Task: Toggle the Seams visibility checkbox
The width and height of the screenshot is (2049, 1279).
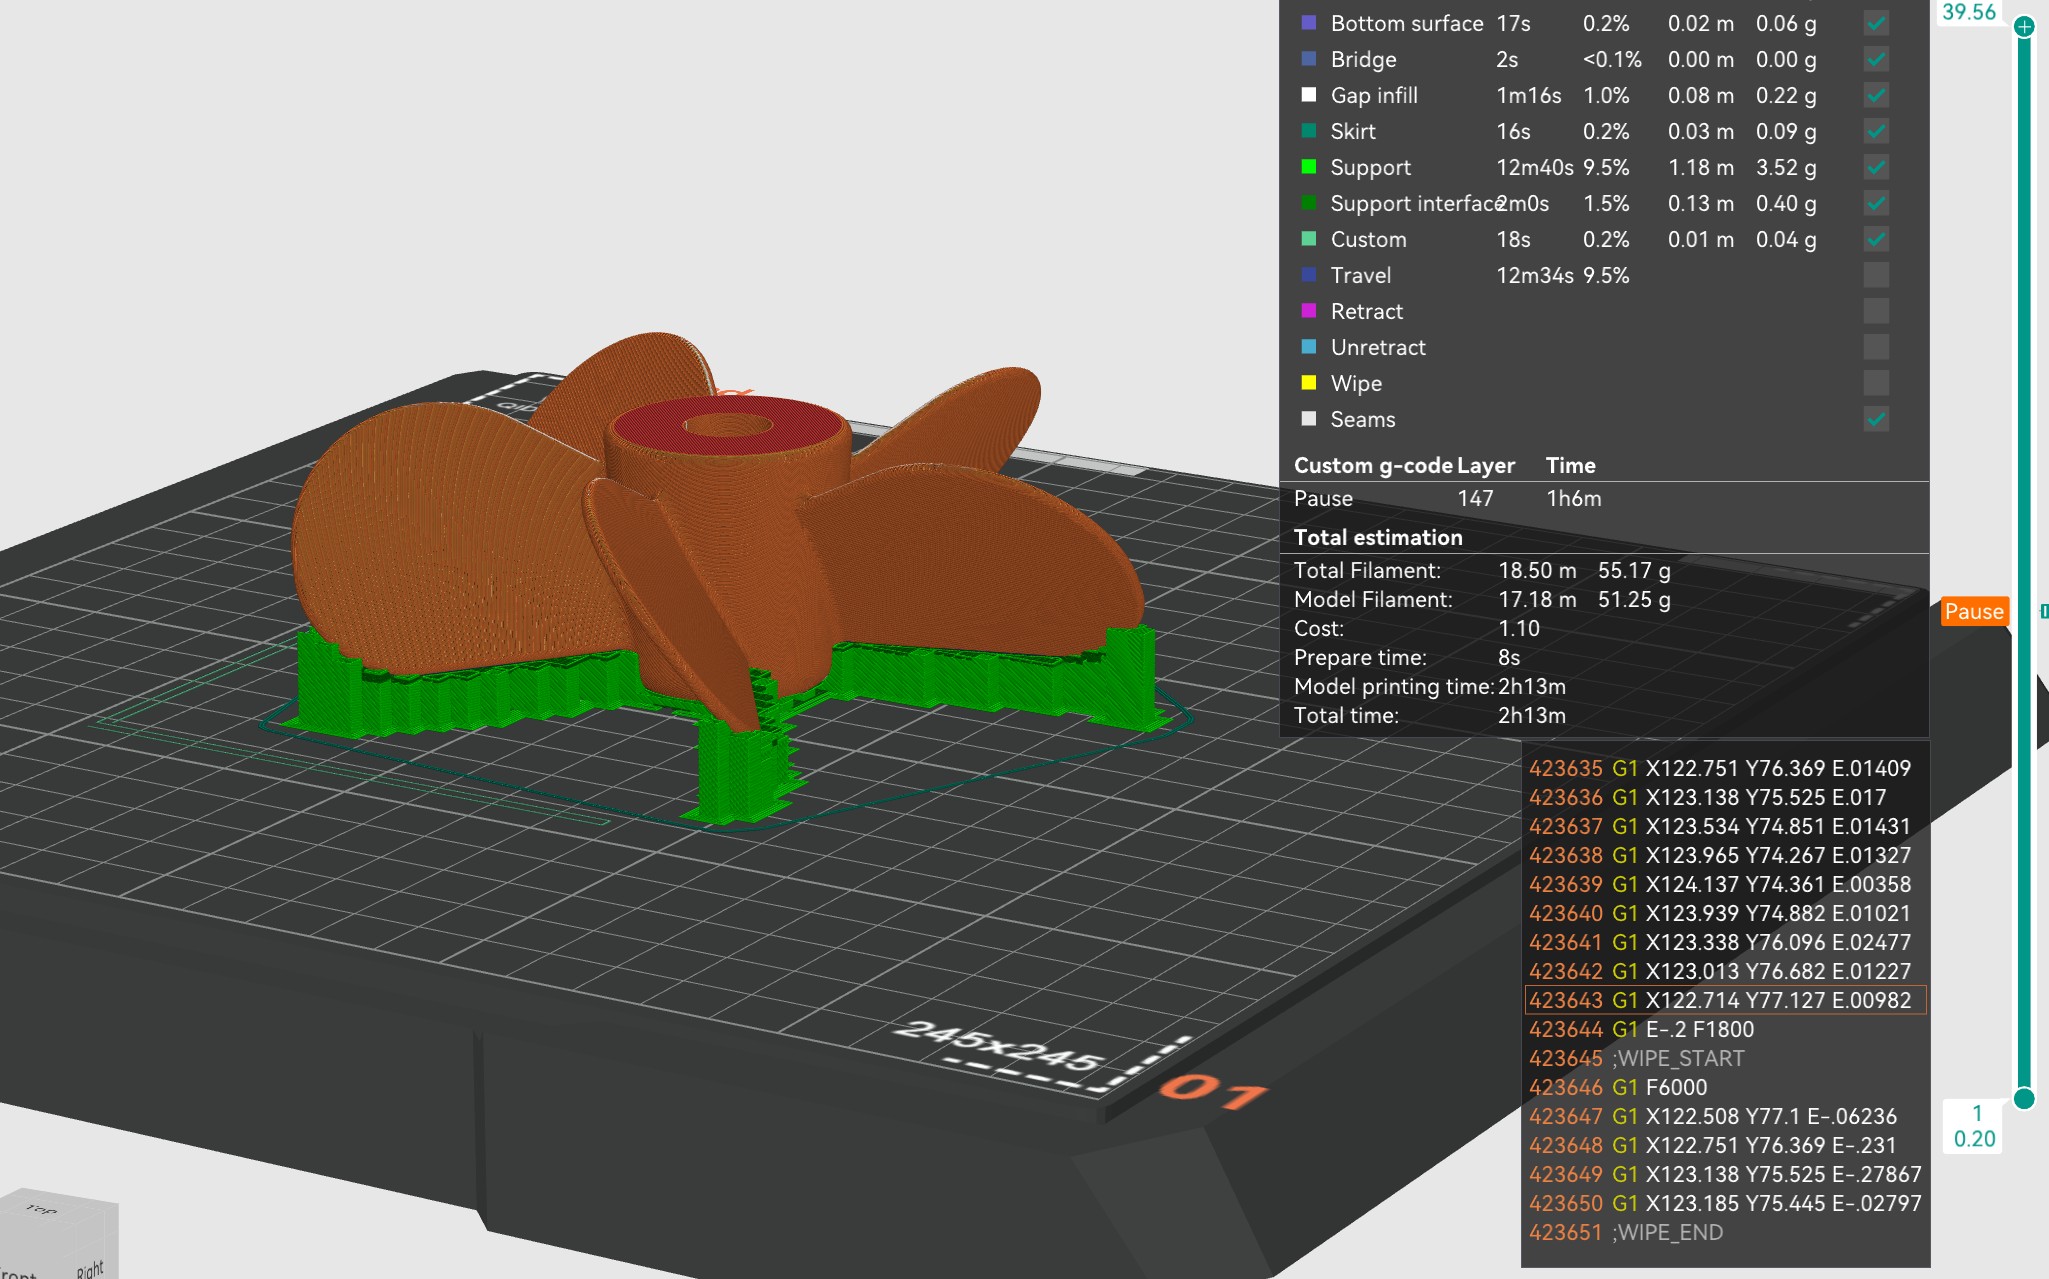Action: [1876, 419]
